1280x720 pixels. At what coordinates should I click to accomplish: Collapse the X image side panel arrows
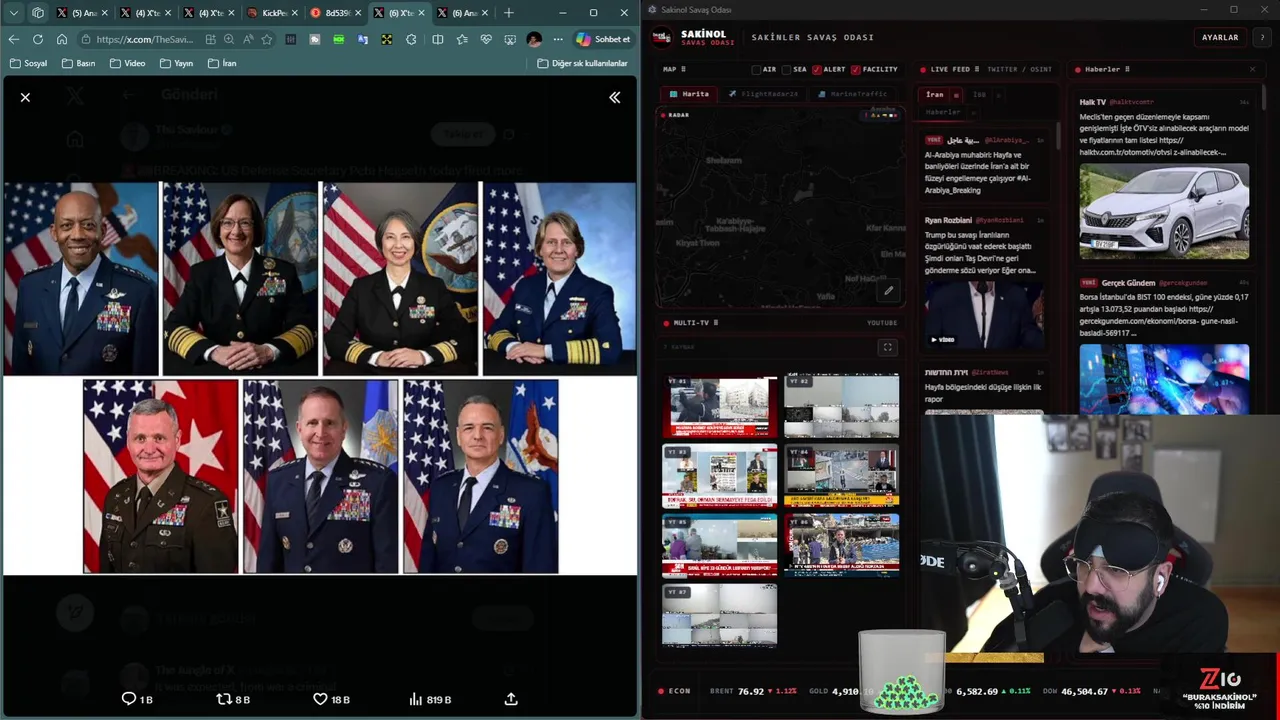coord(615,97)
